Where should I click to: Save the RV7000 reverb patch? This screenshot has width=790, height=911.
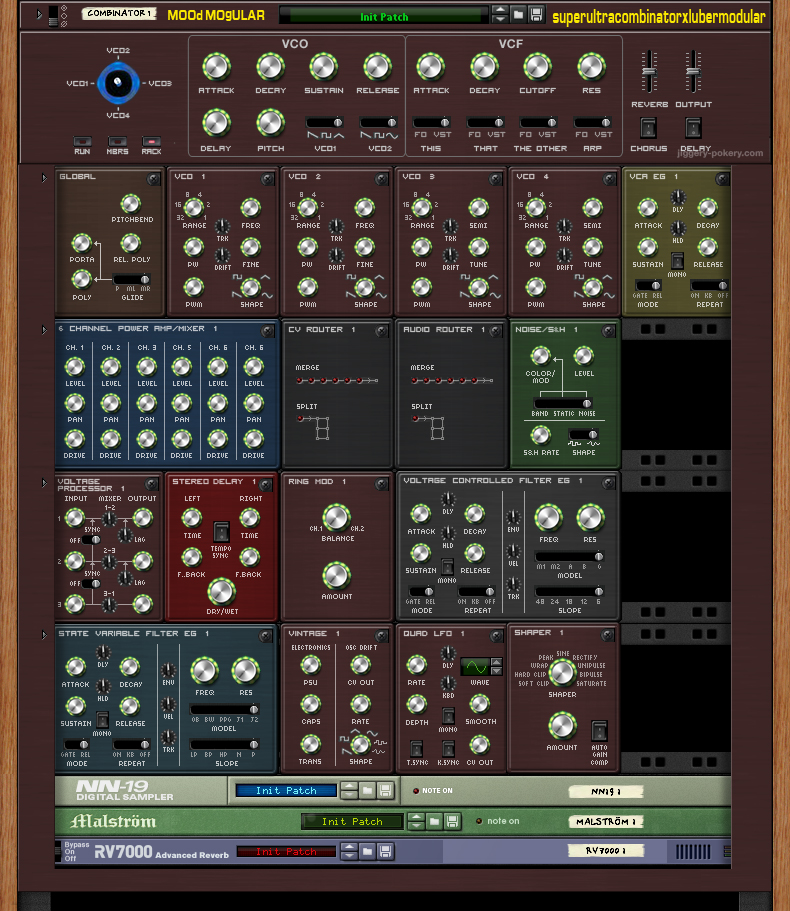(385, 852)
